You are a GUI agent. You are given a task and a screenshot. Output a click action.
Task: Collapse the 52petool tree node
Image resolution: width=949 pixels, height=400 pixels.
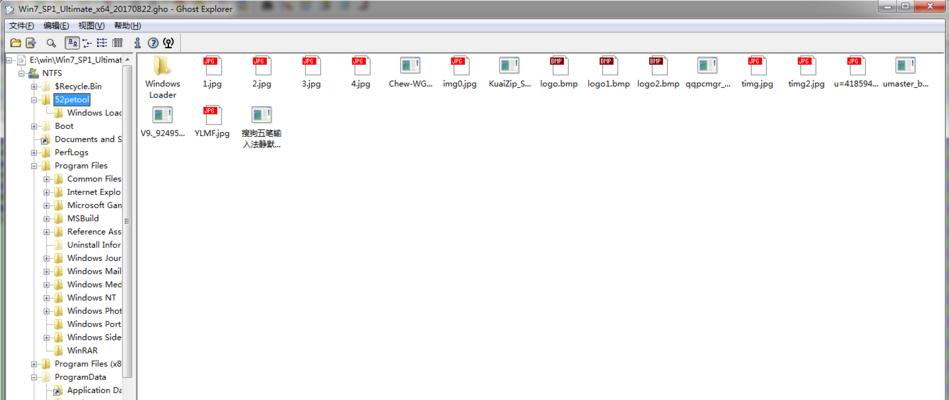point(34,100)
